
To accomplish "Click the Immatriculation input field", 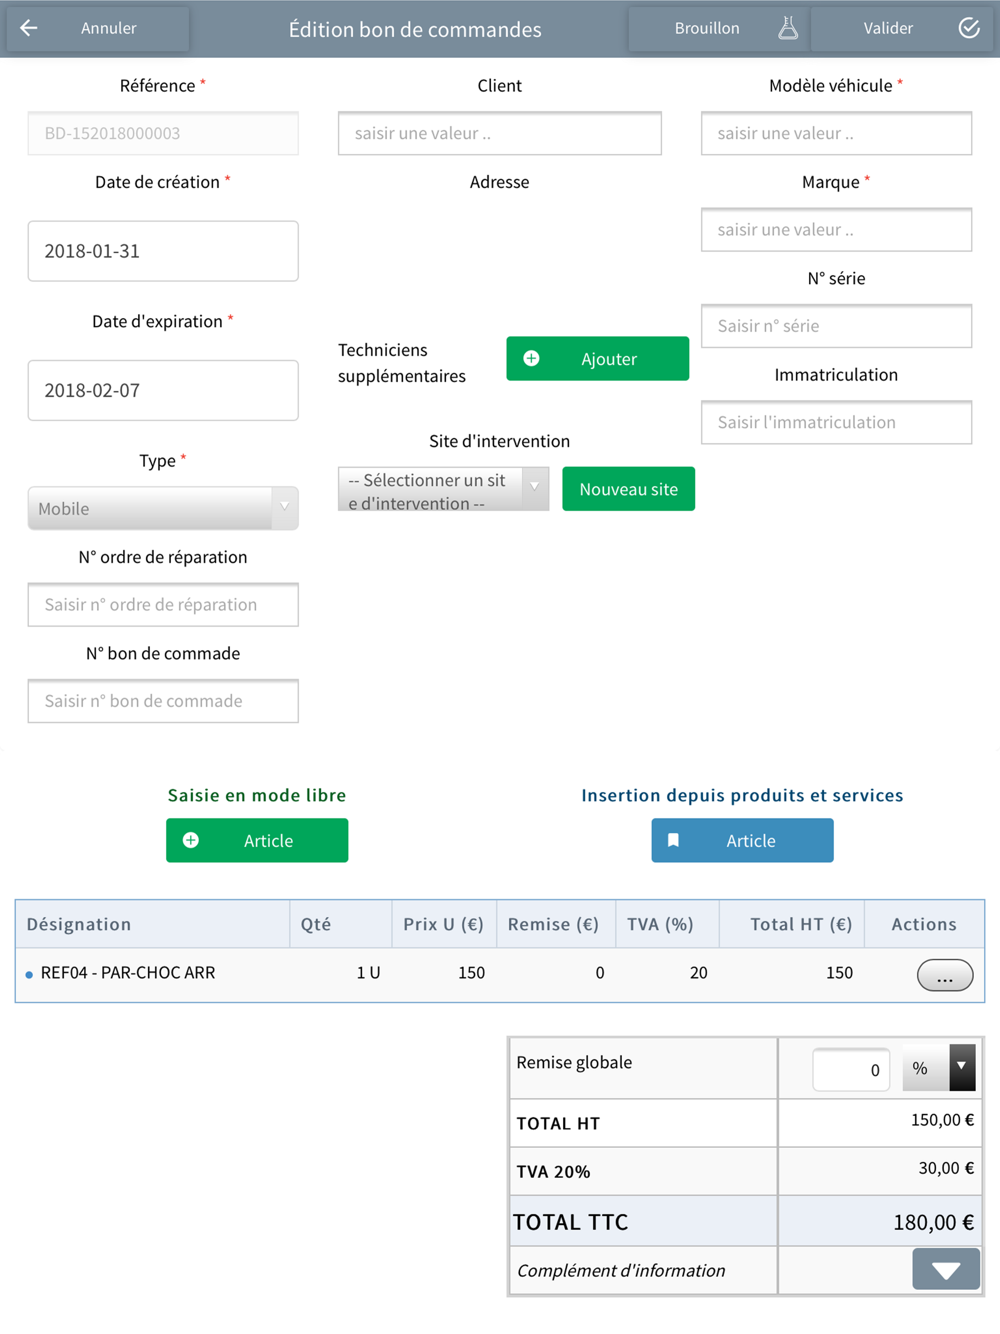I will pyautogui.click(x=836, y=422).
